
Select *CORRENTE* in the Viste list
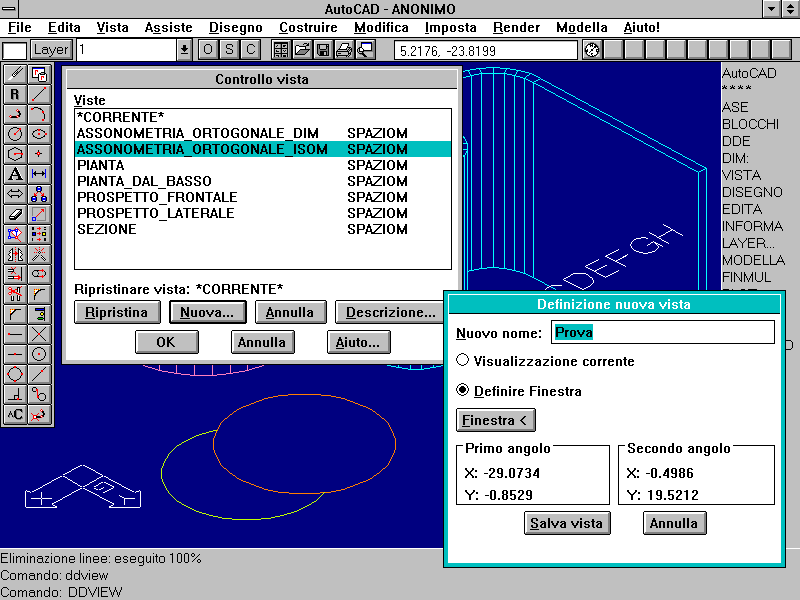263,117
